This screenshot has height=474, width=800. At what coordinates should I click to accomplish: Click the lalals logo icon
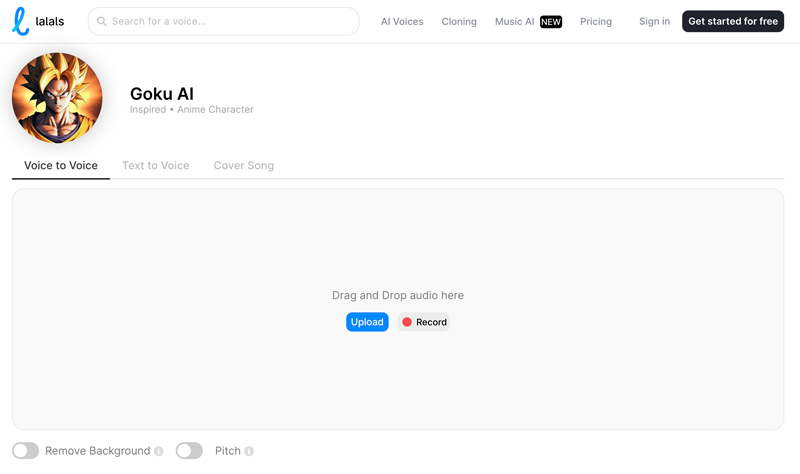click(x=20, y=21)
